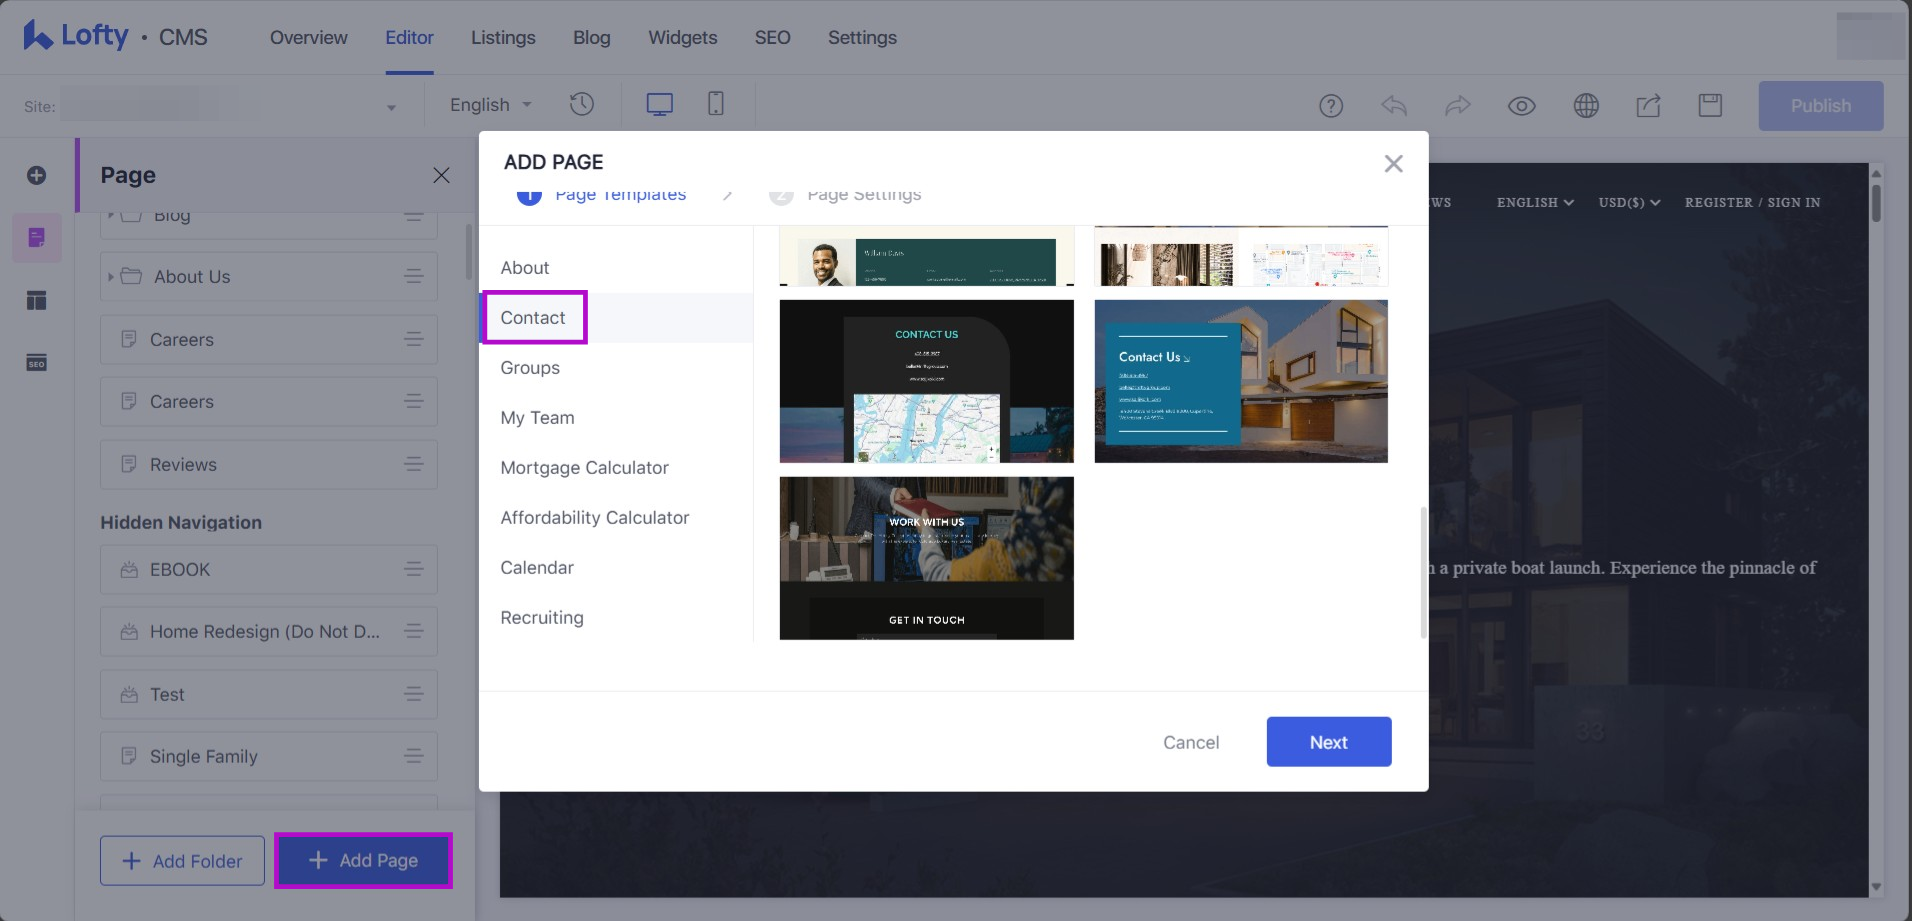Viewport: 1912px width, 921px height.
Task: Click the globe icon in toolbar
Action: tap(1586, 106)
